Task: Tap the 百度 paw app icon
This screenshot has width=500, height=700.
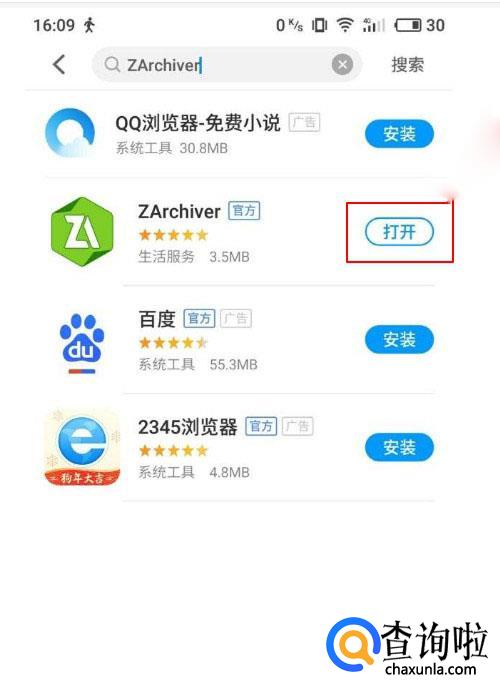Action: click(82, 343)
